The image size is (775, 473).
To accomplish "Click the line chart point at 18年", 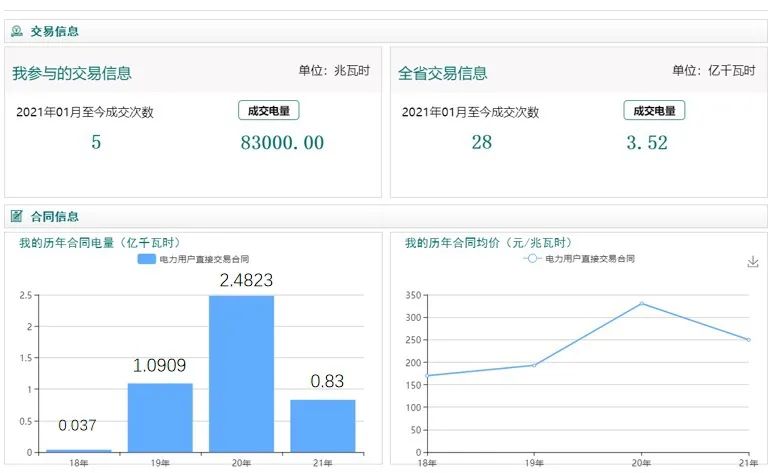I will pos(427,376).
